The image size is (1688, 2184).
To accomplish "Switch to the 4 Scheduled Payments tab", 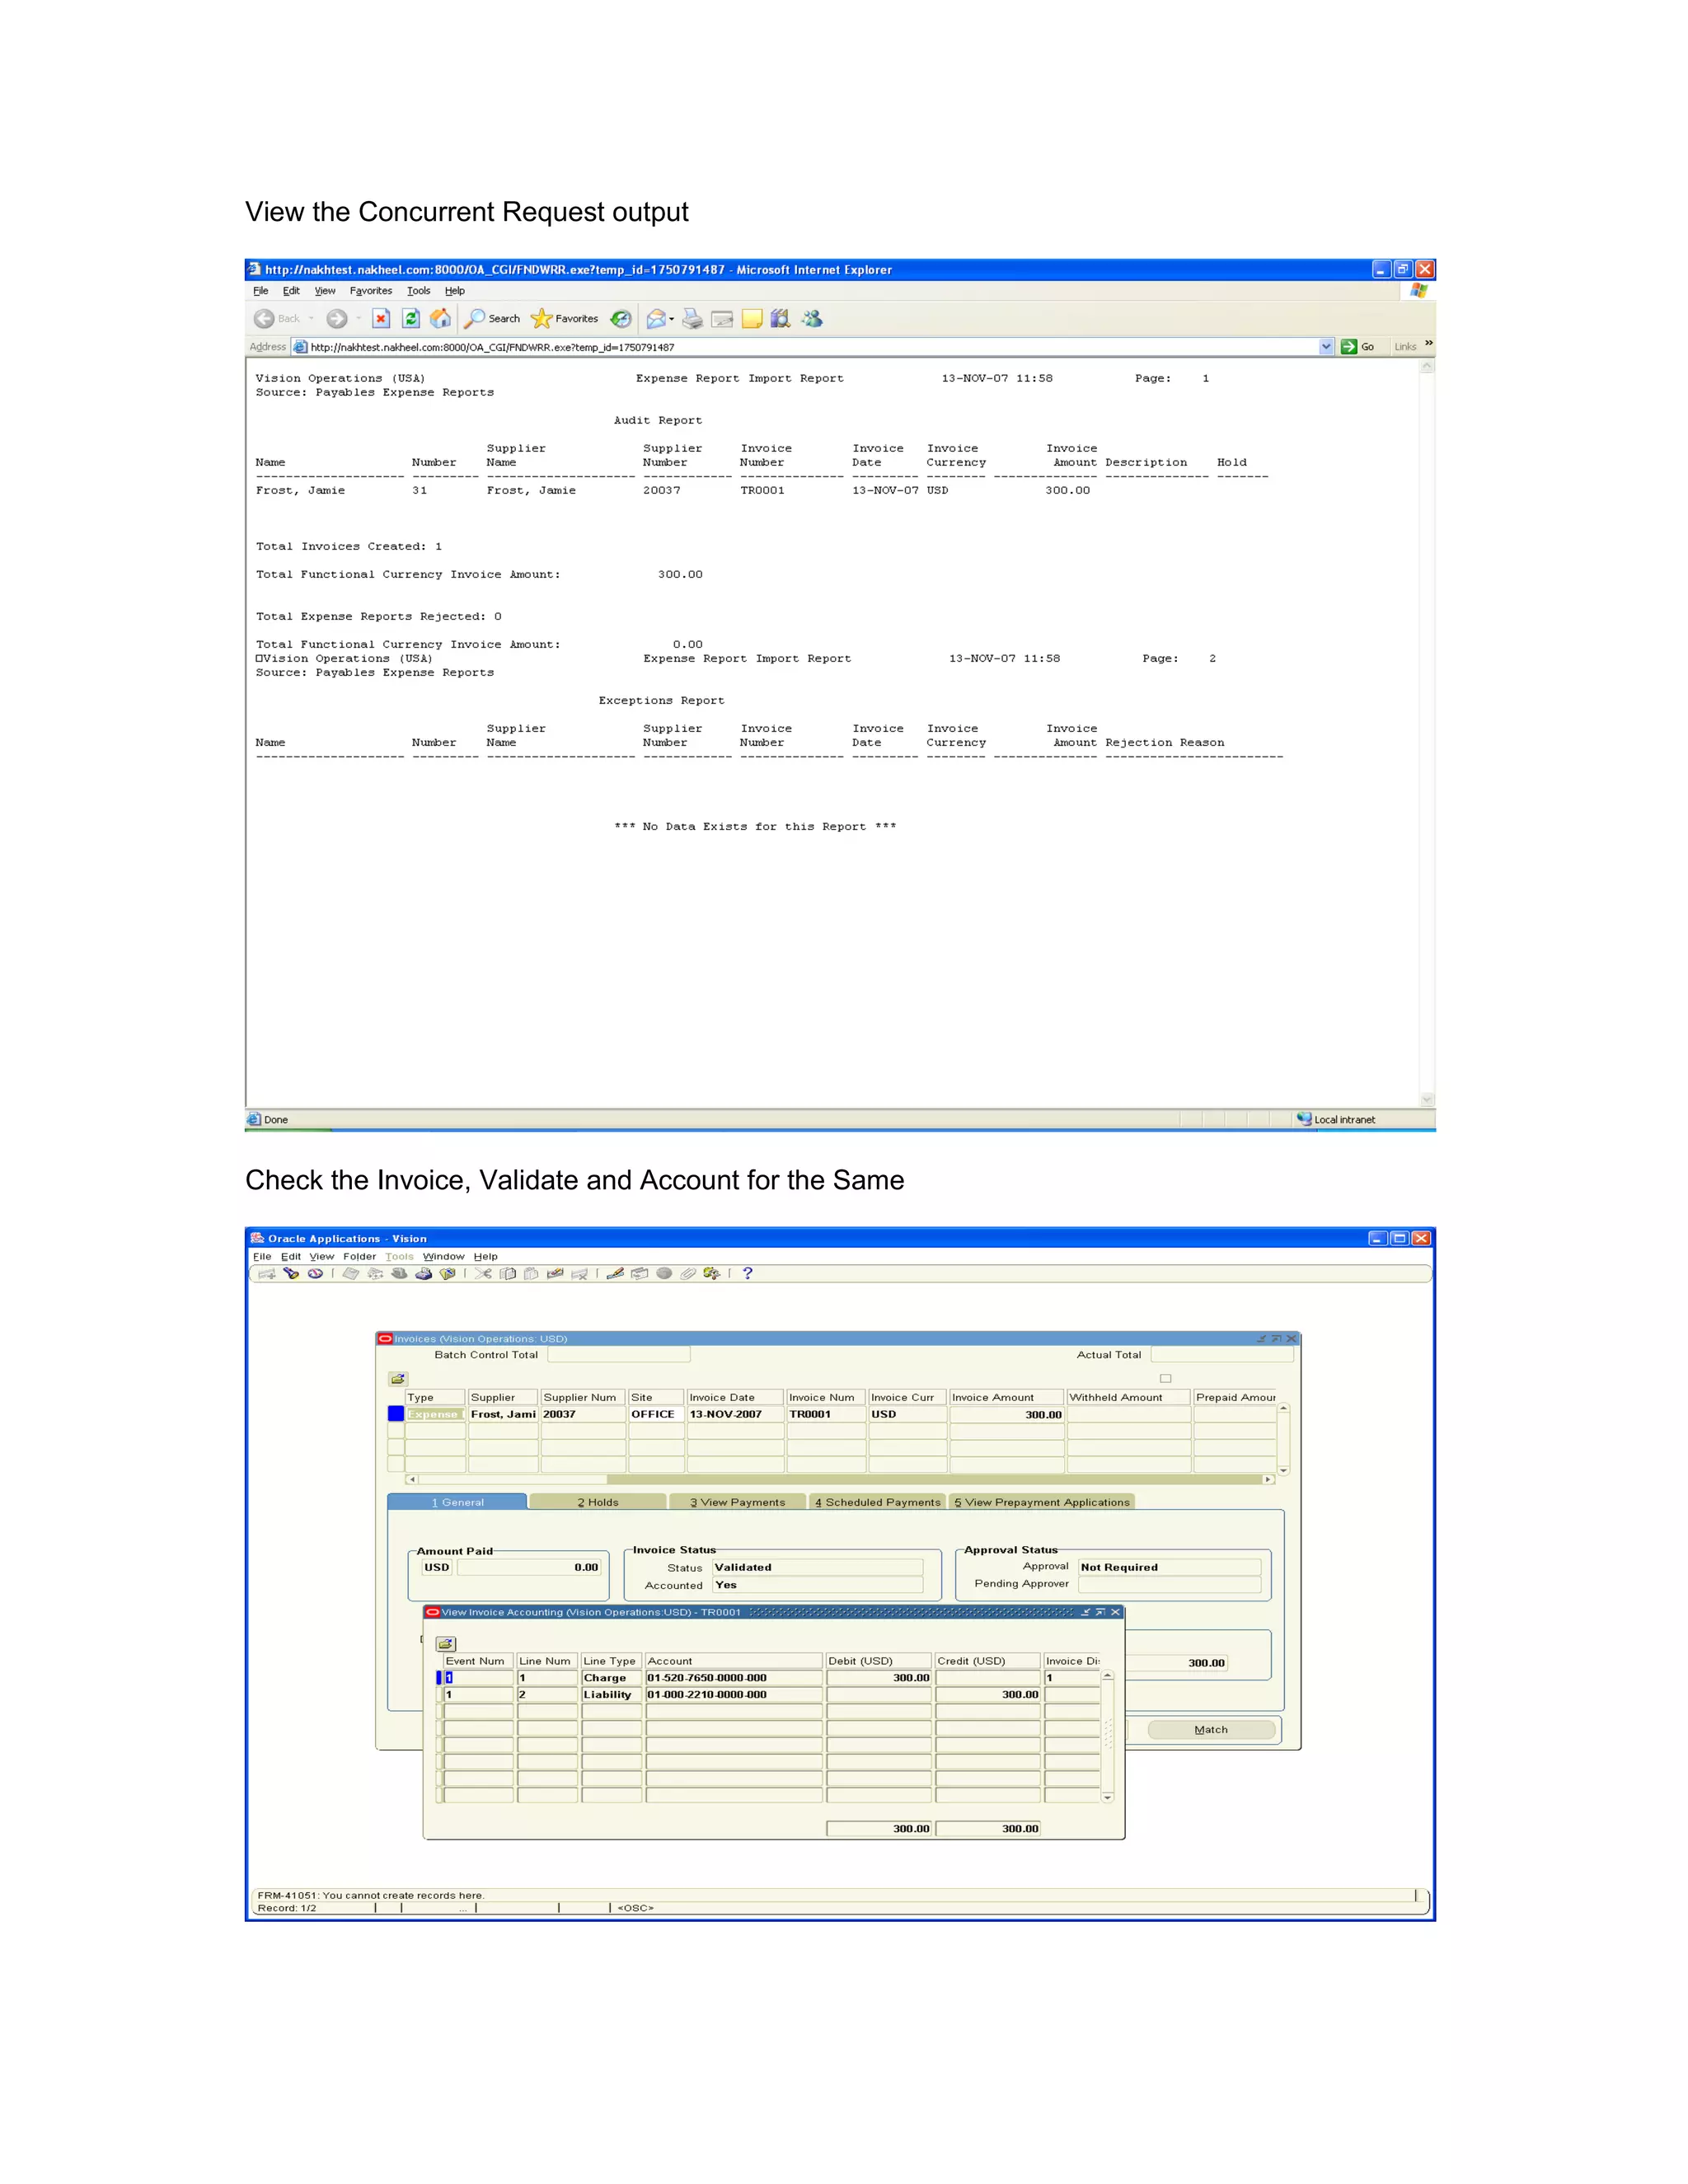I will point(877,1502).
